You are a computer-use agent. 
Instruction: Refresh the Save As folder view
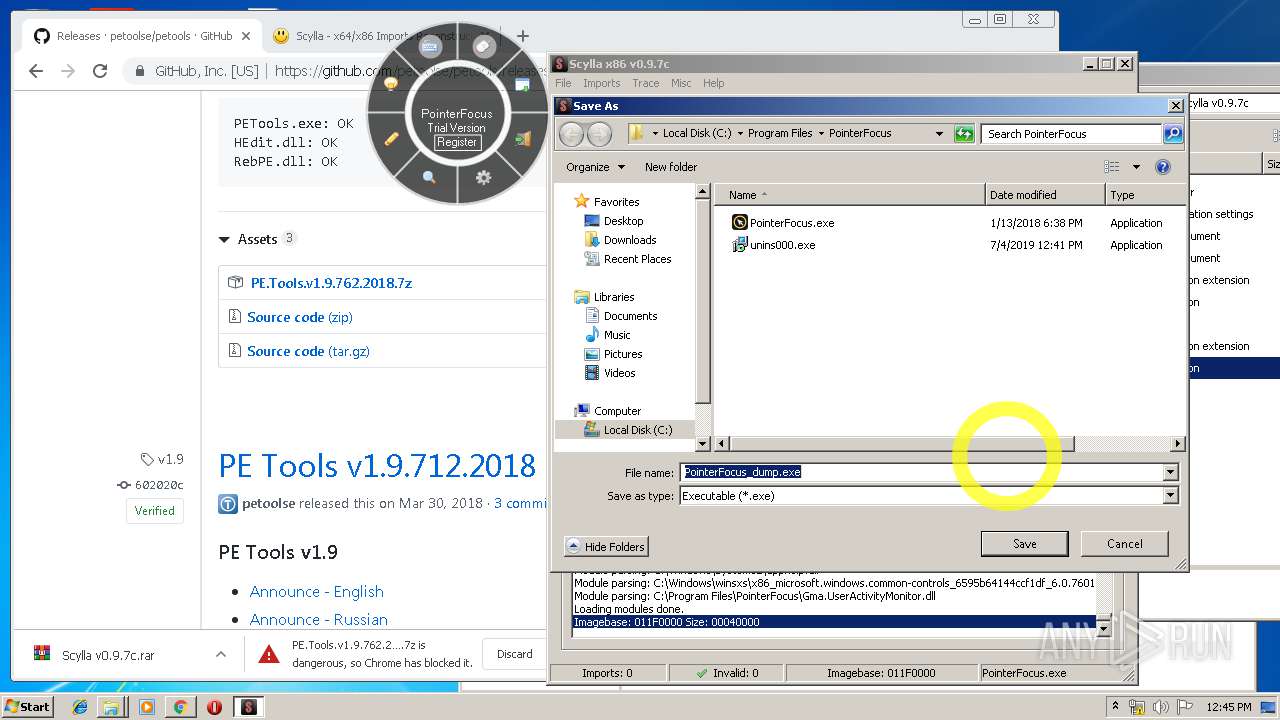coord(963,133)
